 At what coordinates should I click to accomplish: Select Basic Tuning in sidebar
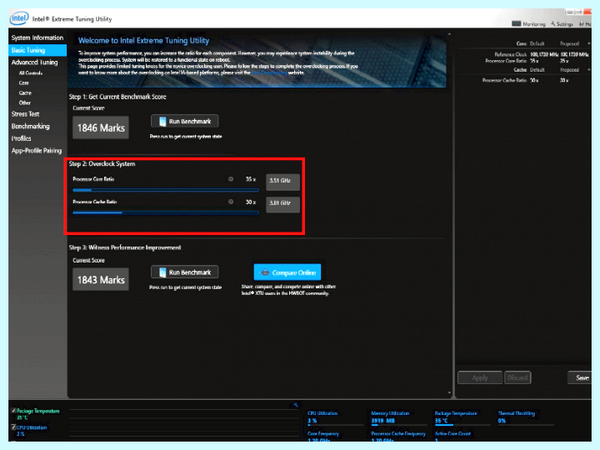point(38,50)
